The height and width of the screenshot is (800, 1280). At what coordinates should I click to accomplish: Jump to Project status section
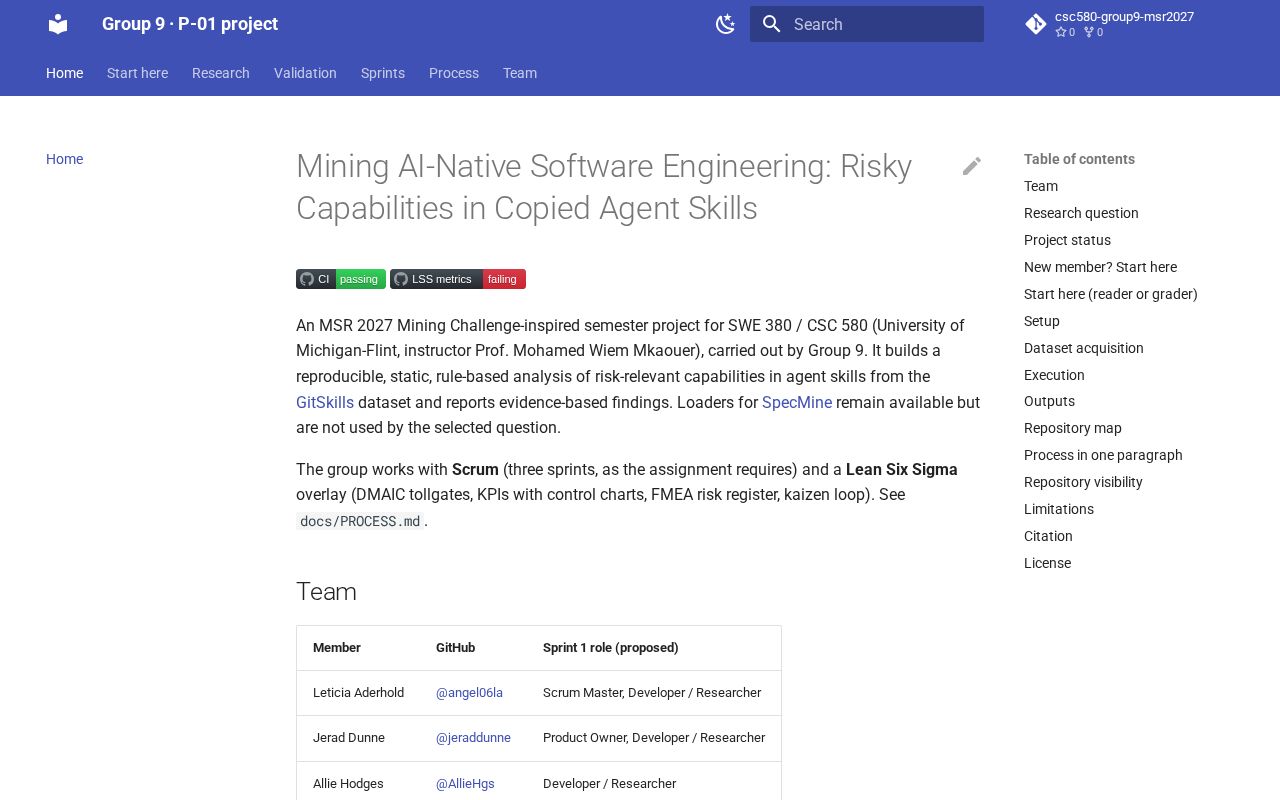[1067, 240]
